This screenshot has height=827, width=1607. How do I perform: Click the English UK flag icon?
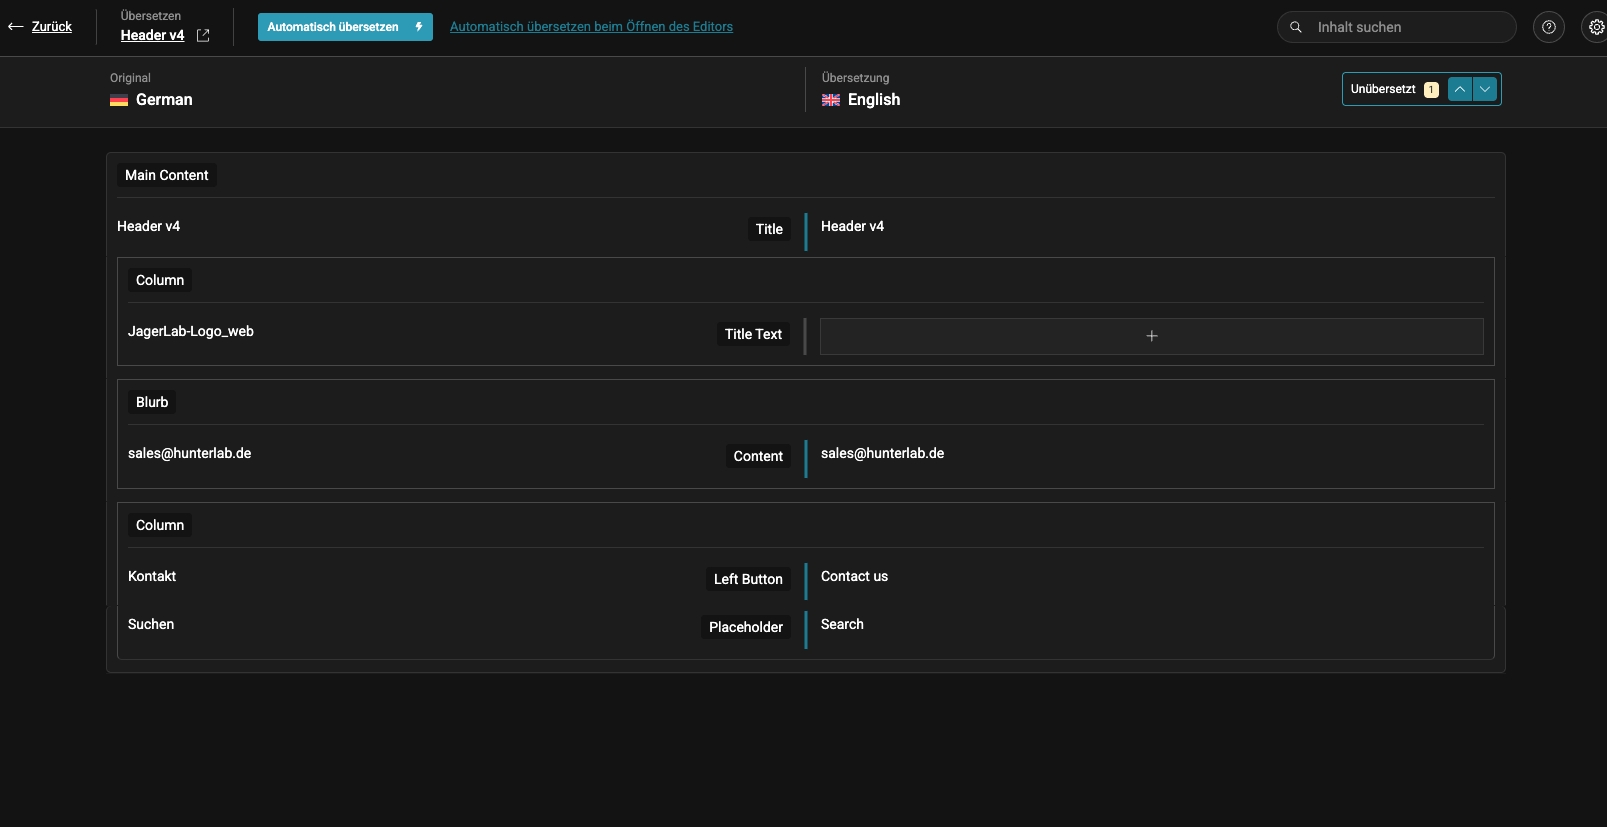831,100
